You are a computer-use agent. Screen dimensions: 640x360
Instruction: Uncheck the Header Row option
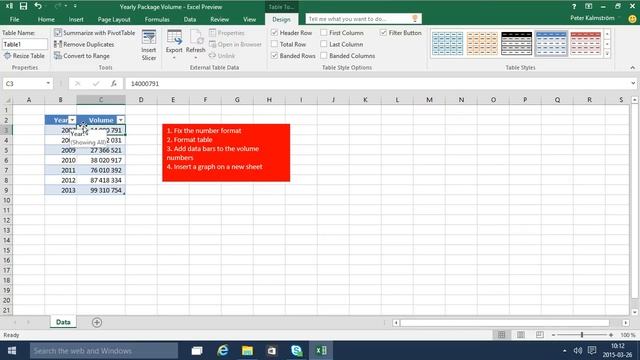coord(275,33)
